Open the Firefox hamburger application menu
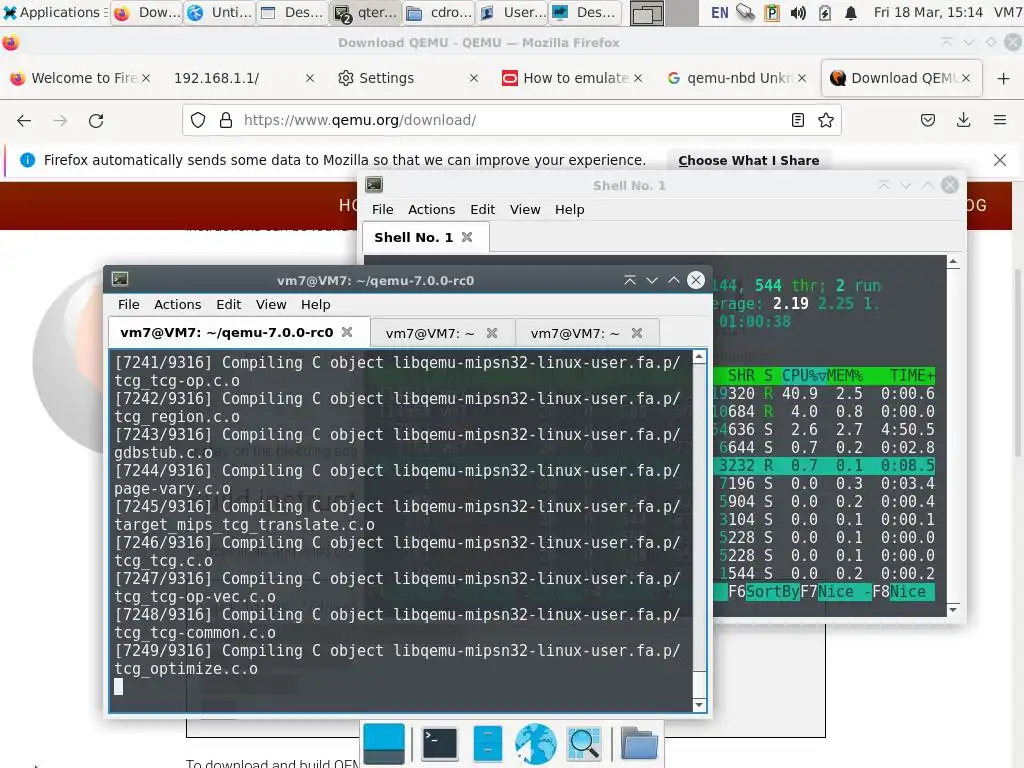Screen dimensions: 1024x768 coord(1000,120)
